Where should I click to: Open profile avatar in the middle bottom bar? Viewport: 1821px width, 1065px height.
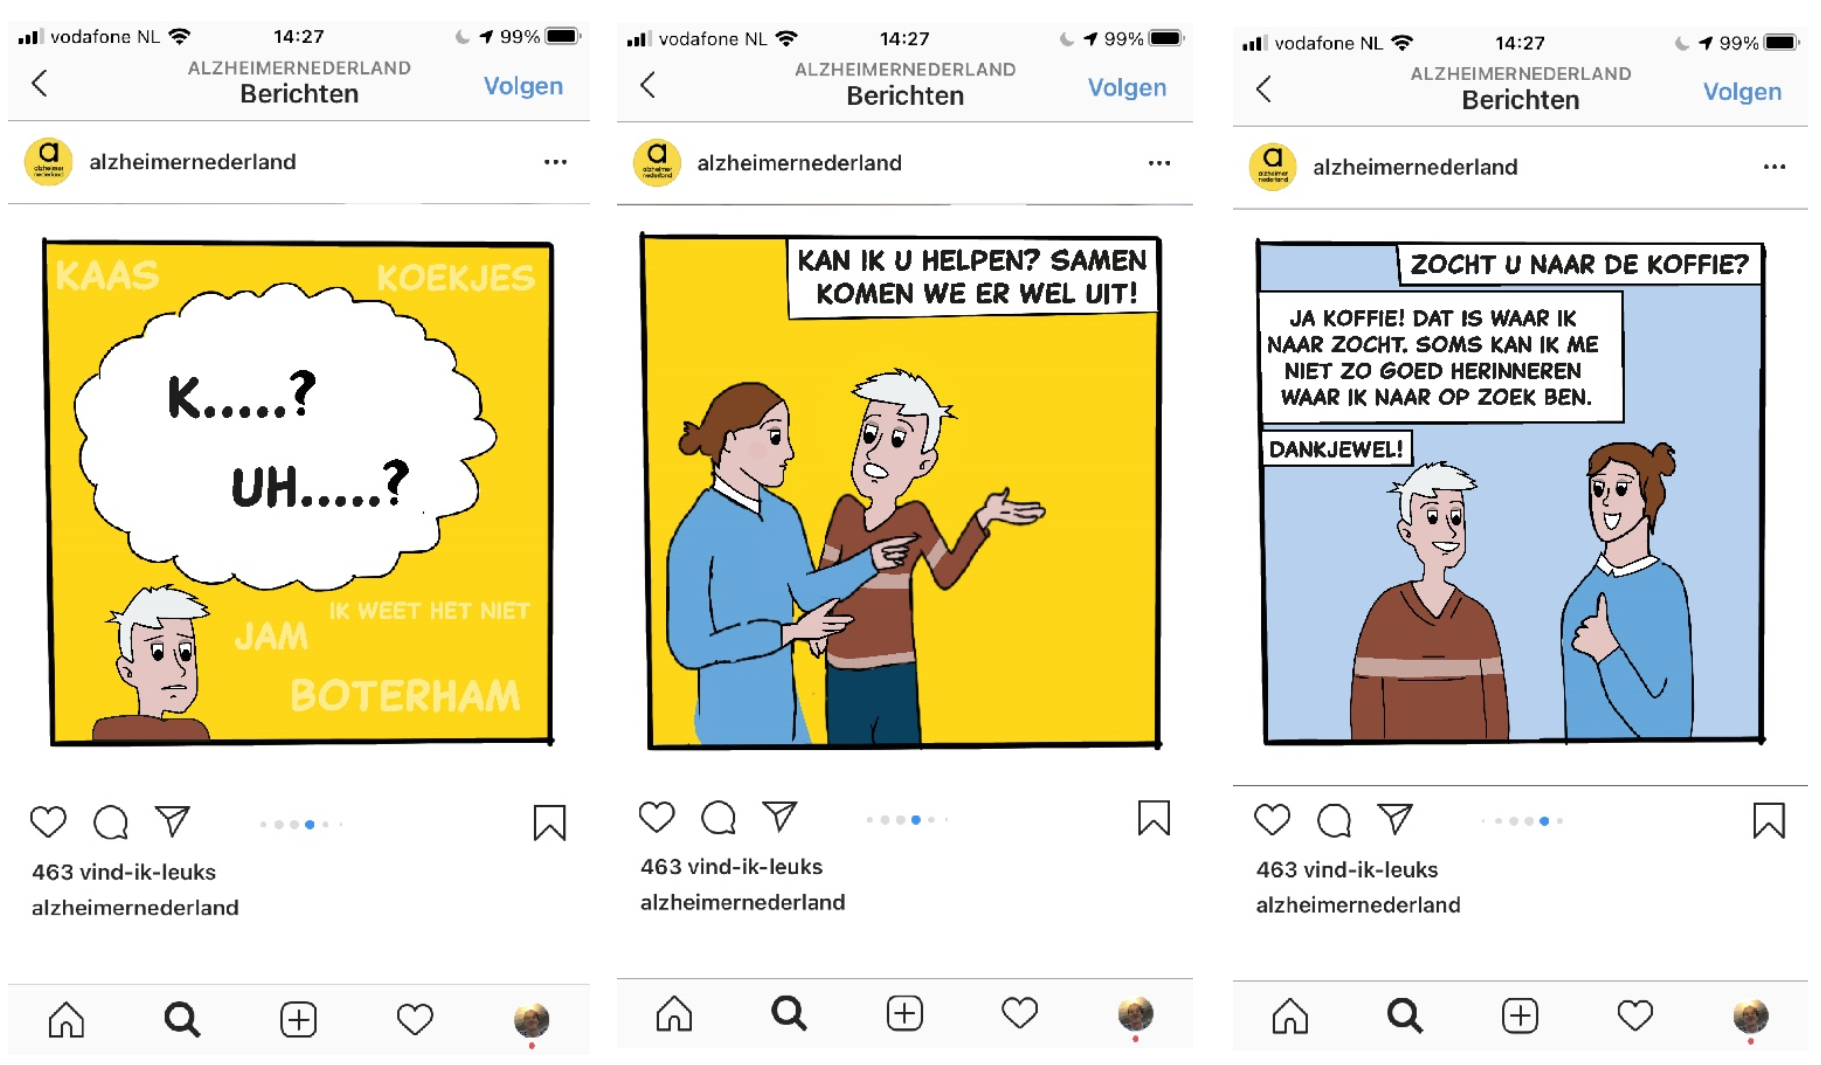[x=1135, y=1014]
